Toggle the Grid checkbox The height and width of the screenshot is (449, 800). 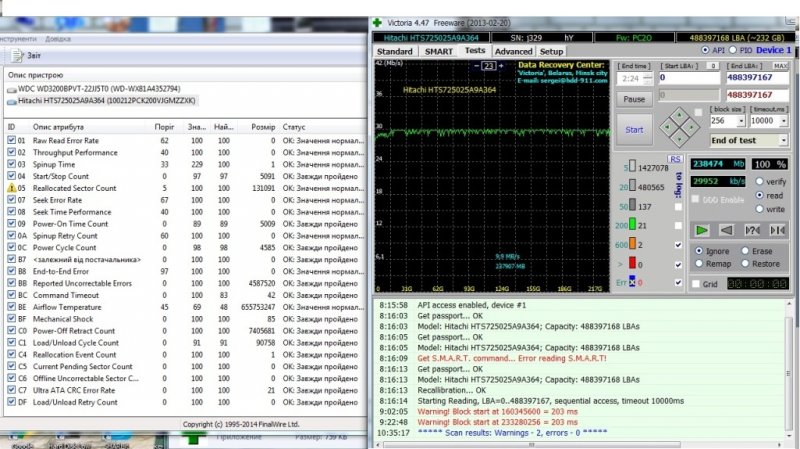coord(697,284)
